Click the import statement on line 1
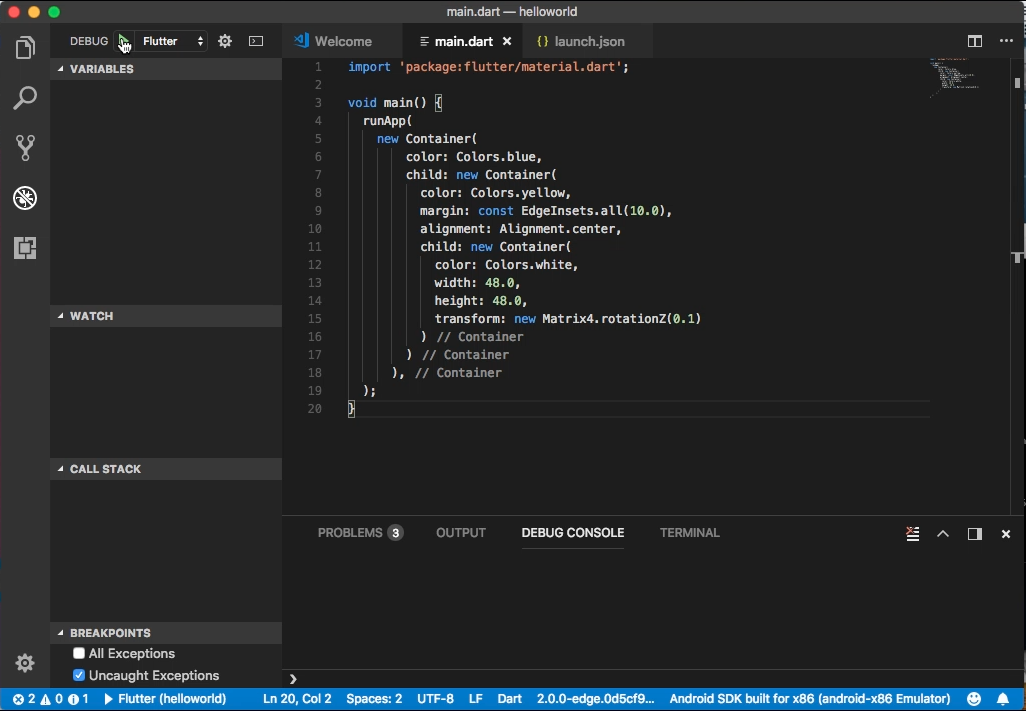The image size is (1026, 711). point(488,67)
